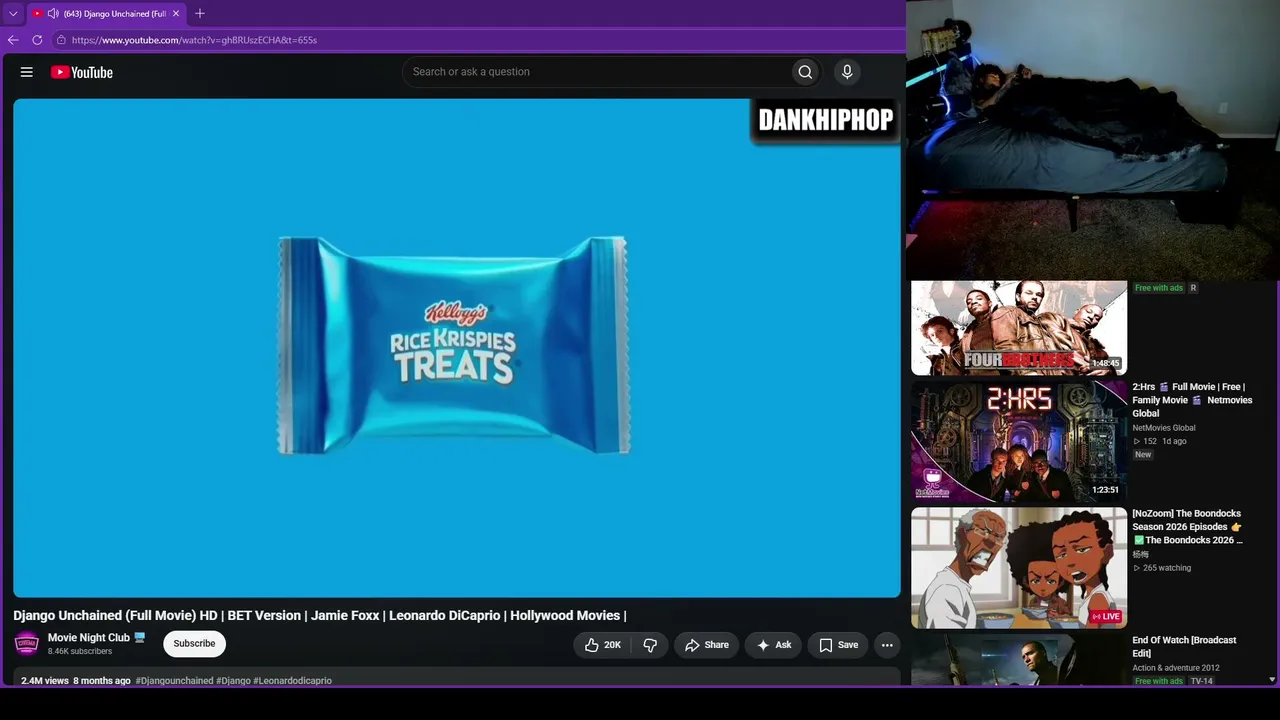Viewport: 1280px width, 720px height.
Task: Click the #Django hashtag link
Action: 233,681
